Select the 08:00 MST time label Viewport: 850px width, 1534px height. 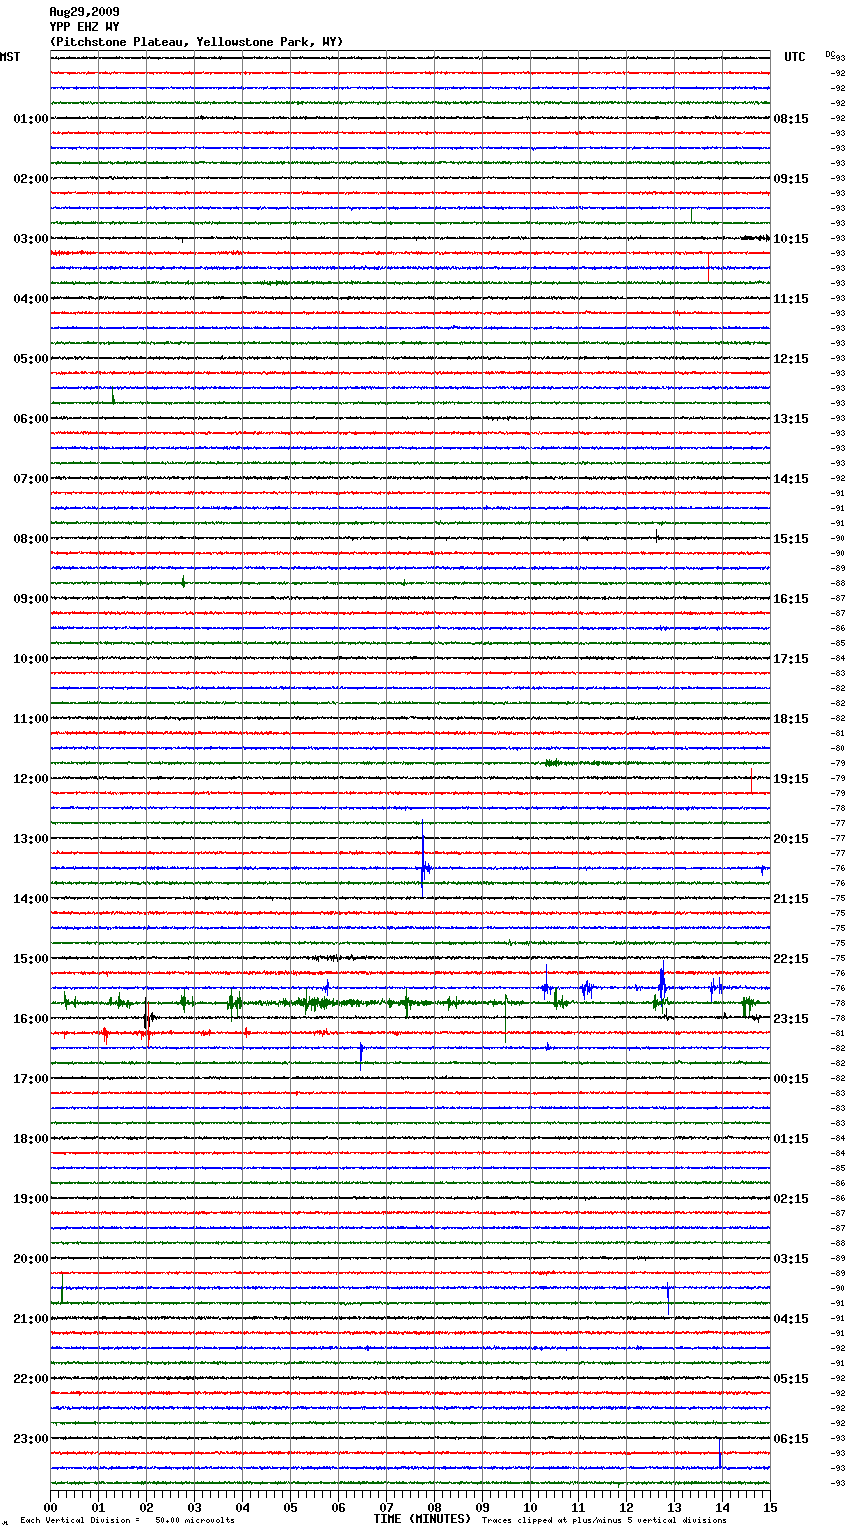31,539
